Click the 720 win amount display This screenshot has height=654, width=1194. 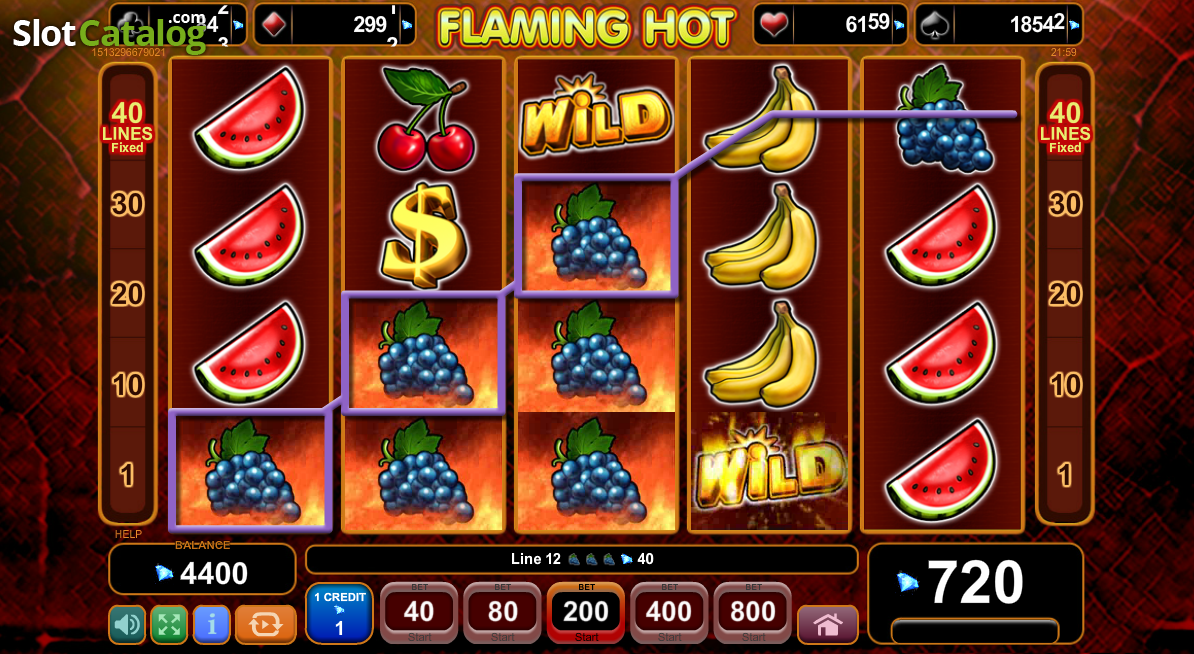975,583
